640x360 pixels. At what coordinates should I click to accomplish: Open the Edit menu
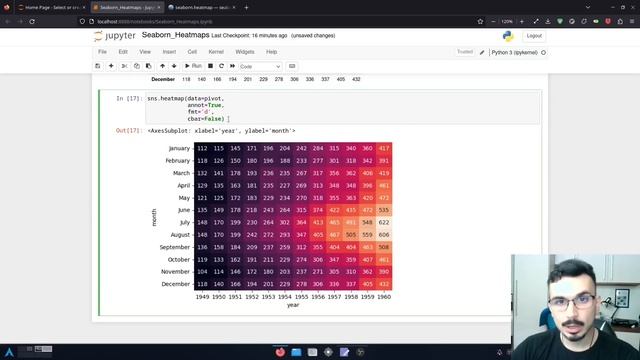[x=123, y=52]
